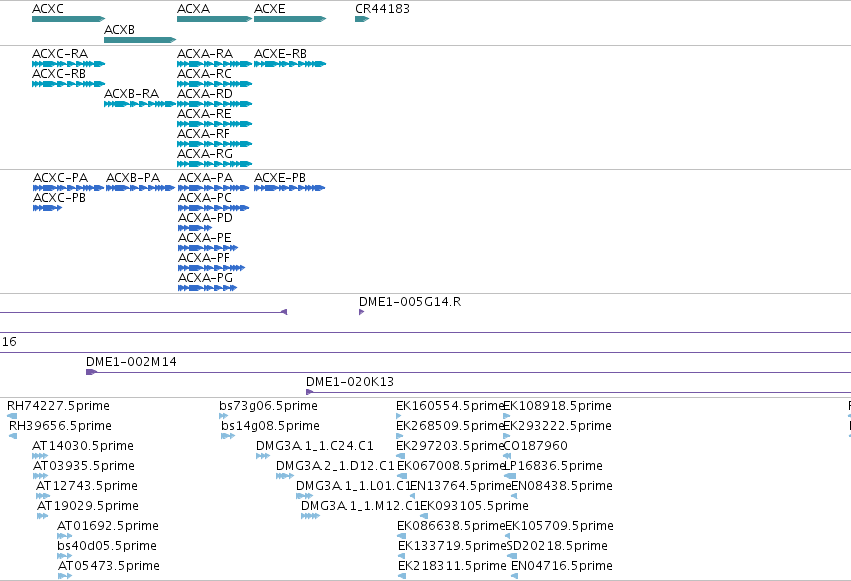
Task: Select transcript ACXA-RF
Action: click(214, 144)
